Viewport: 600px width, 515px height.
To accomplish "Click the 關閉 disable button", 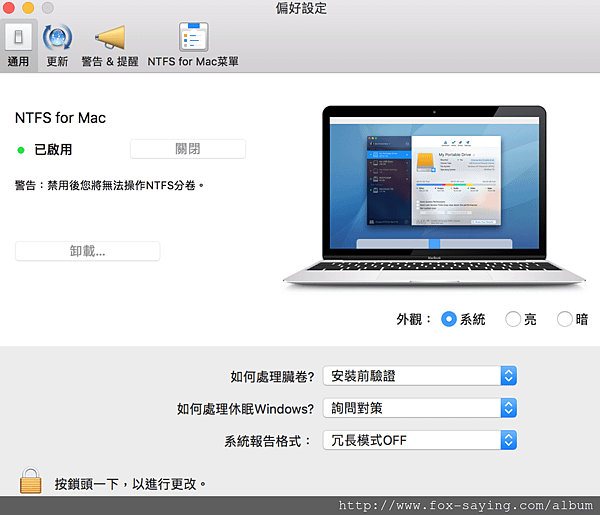I will pos(188,149).
